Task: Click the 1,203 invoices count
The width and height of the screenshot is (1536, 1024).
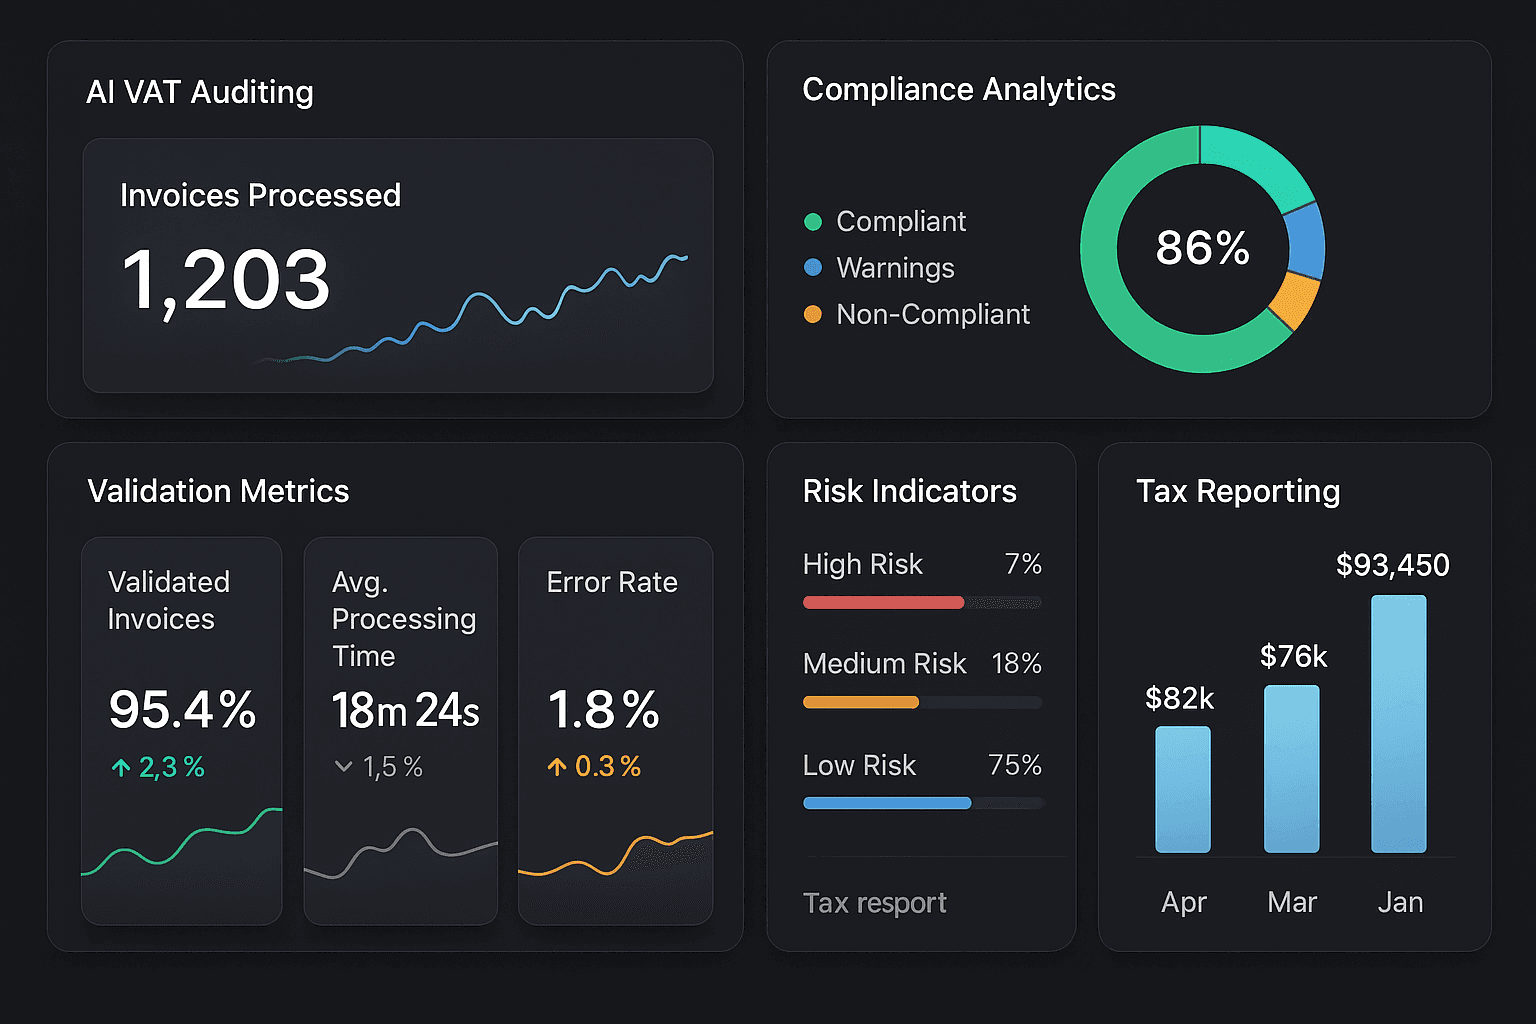Action: pos(226,281)
